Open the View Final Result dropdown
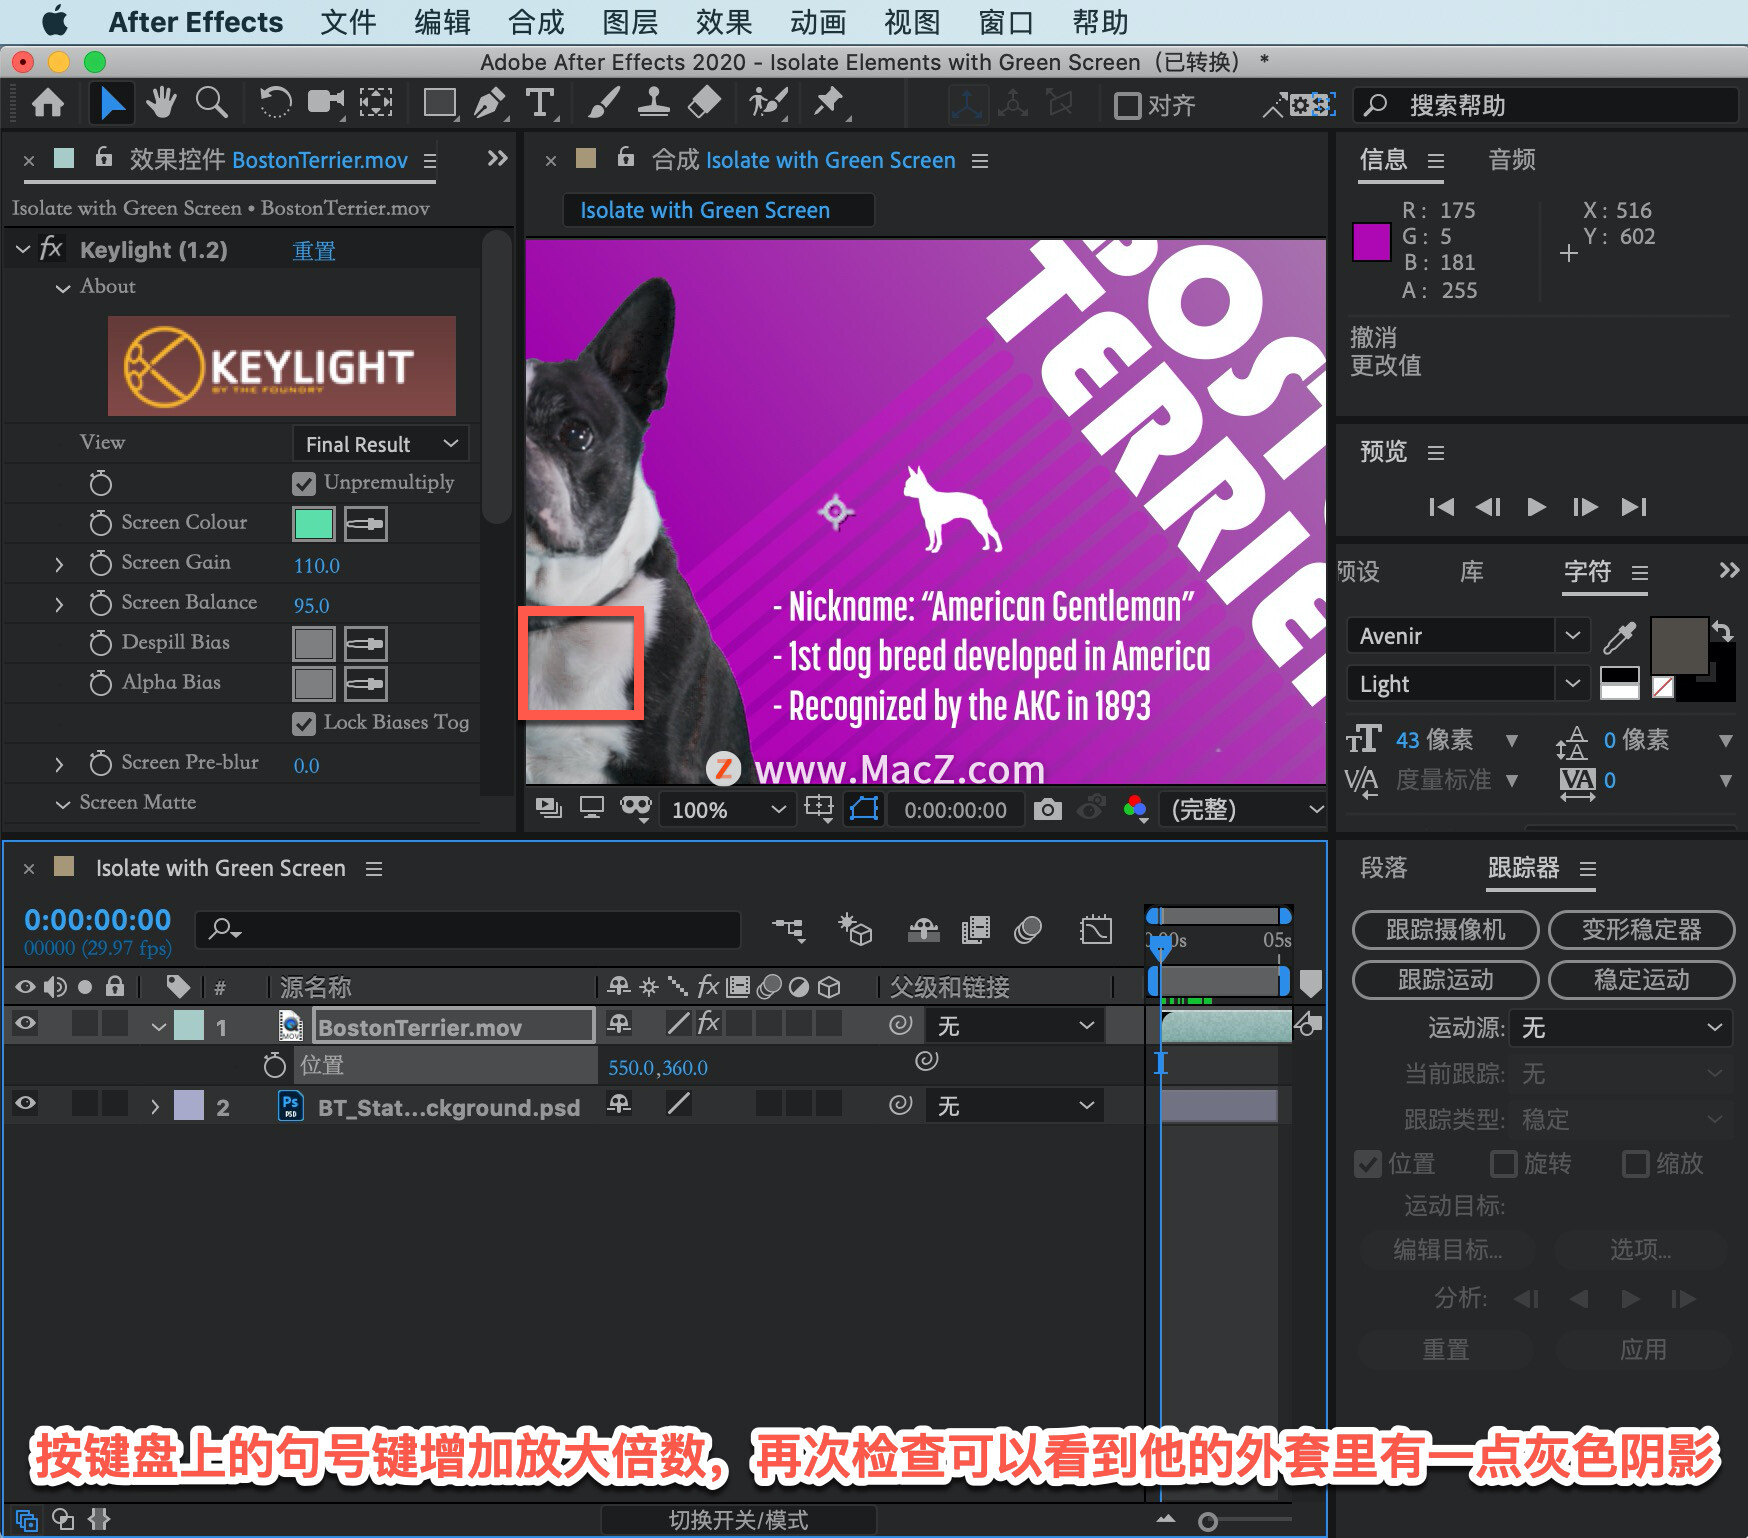 pos(381,444)
